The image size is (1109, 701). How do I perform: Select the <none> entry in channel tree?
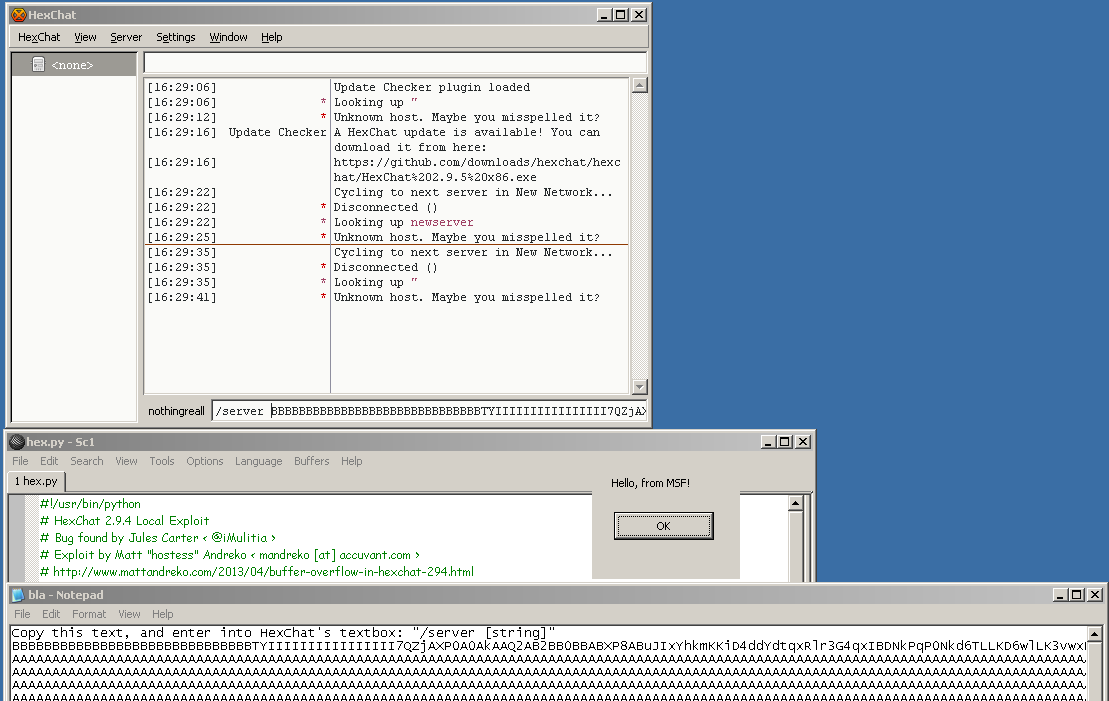coord(72,65)
